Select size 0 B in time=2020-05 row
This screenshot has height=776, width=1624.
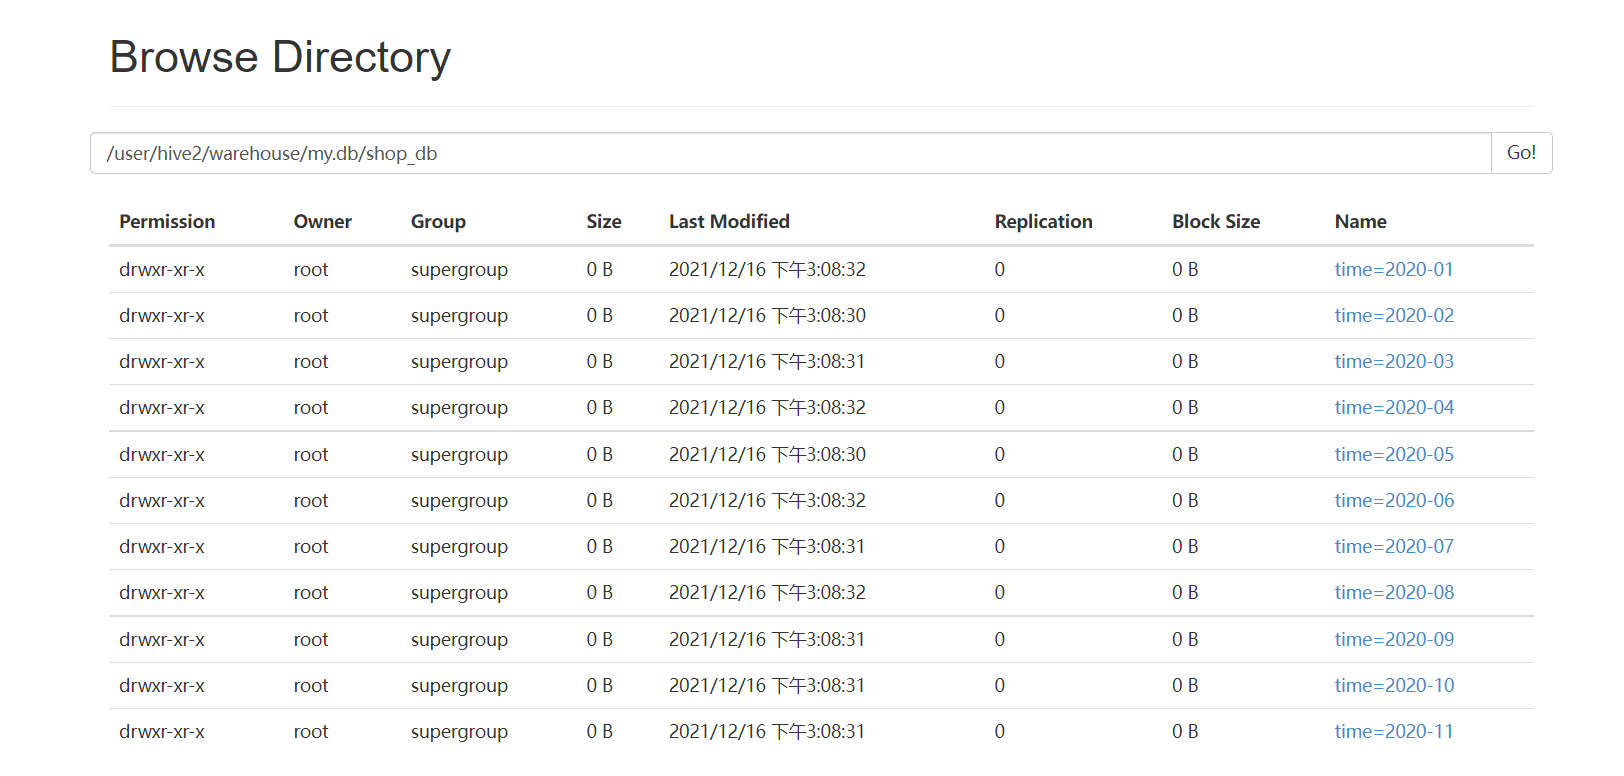tap(599, 454)
